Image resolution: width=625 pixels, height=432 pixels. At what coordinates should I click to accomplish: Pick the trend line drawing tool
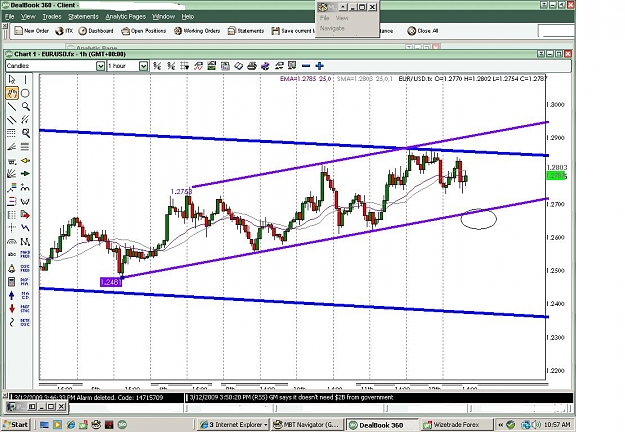(12, 106)
